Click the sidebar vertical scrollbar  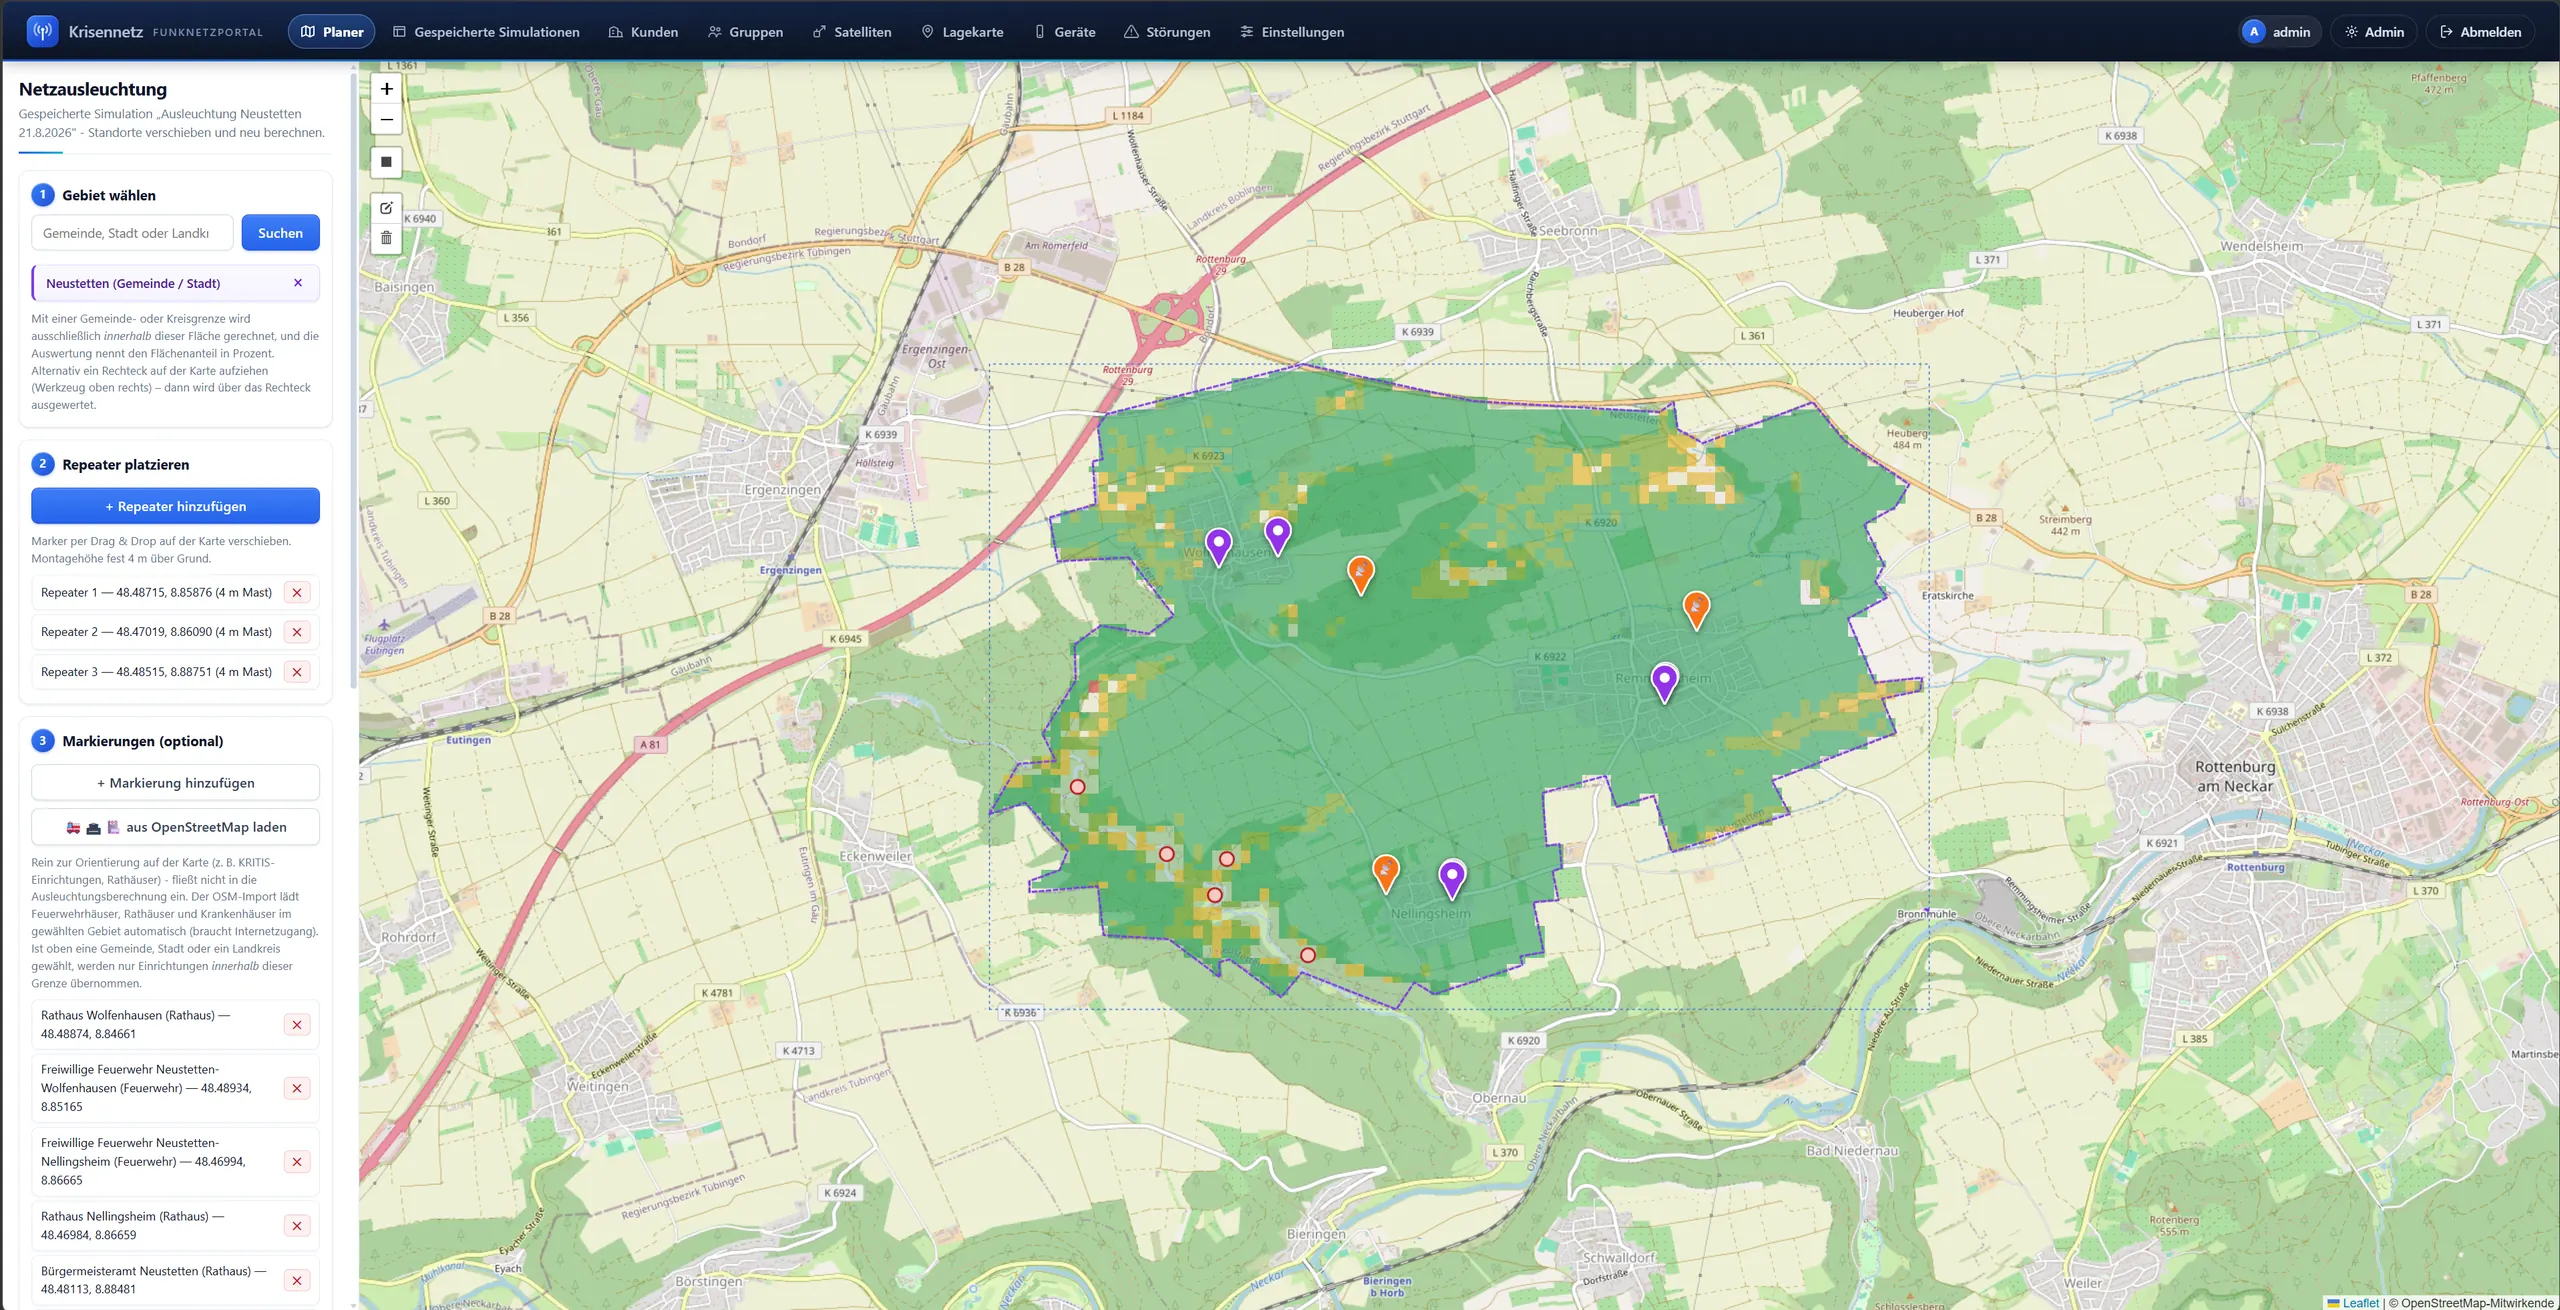tap(353, 380)
